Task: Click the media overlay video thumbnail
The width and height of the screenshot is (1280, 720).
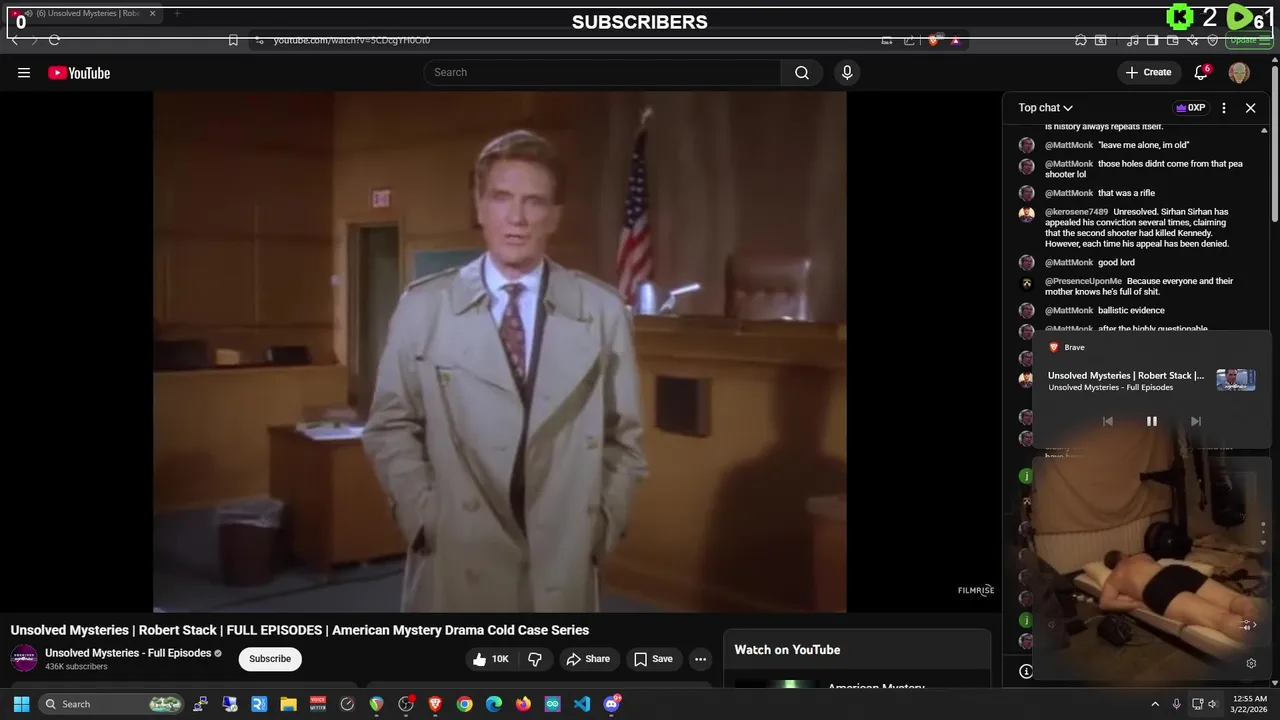Action: (1236, 380)
